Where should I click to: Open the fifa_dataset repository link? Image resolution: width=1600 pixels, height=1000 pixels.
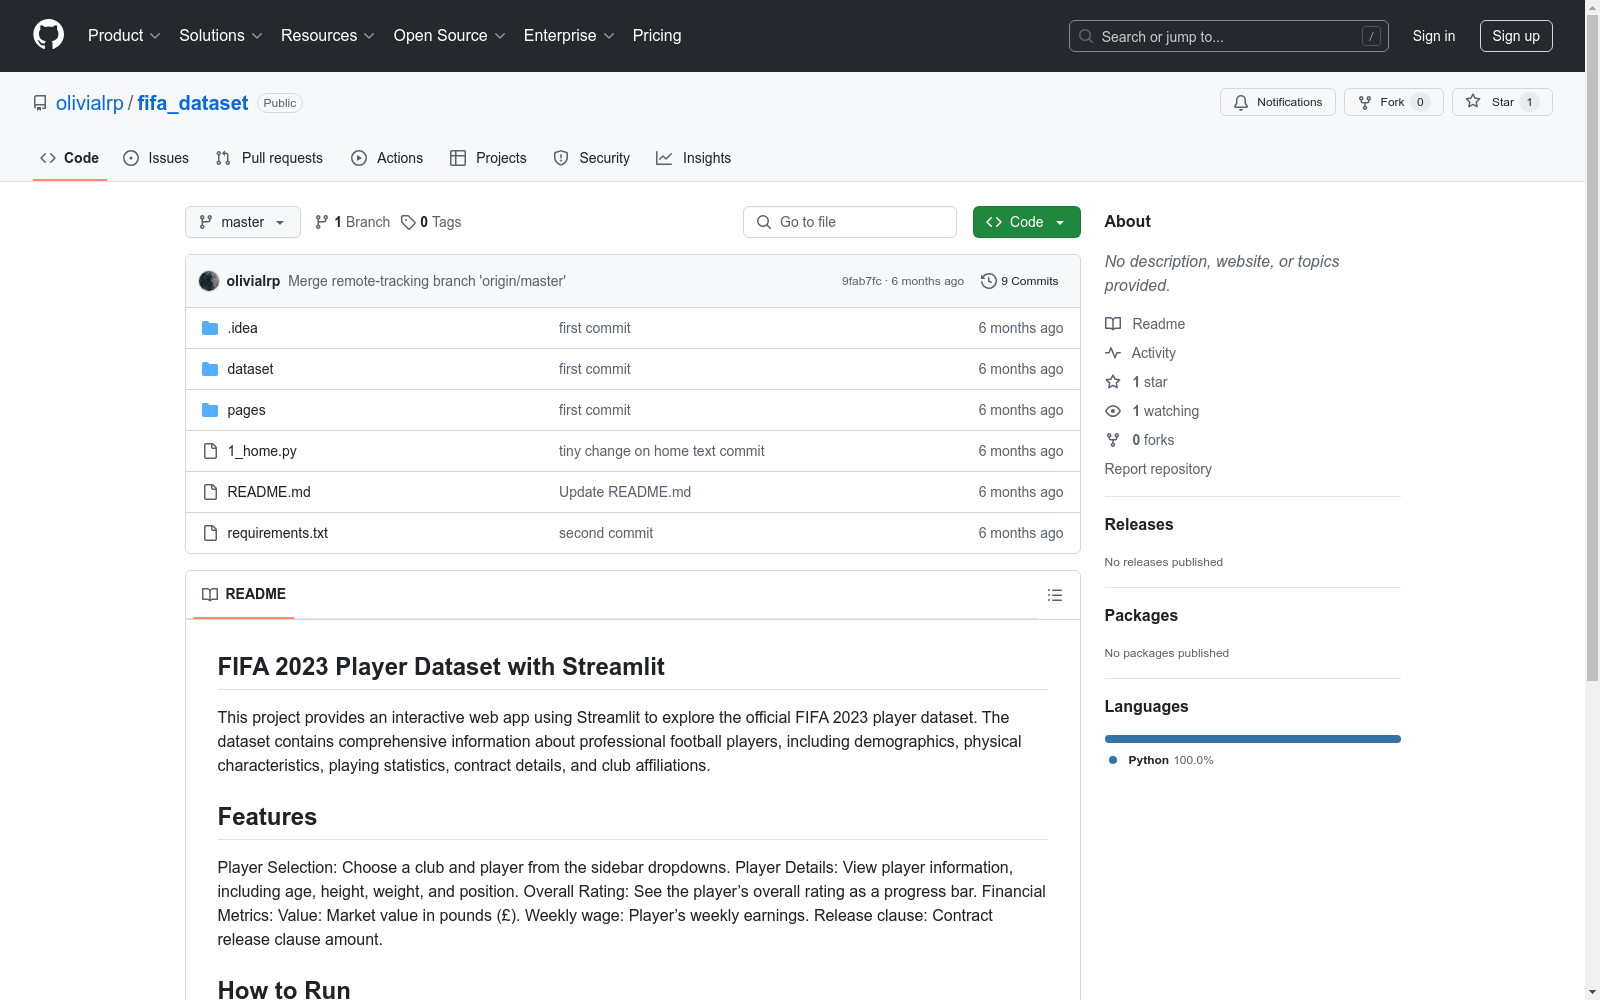[x=193, y=103]
